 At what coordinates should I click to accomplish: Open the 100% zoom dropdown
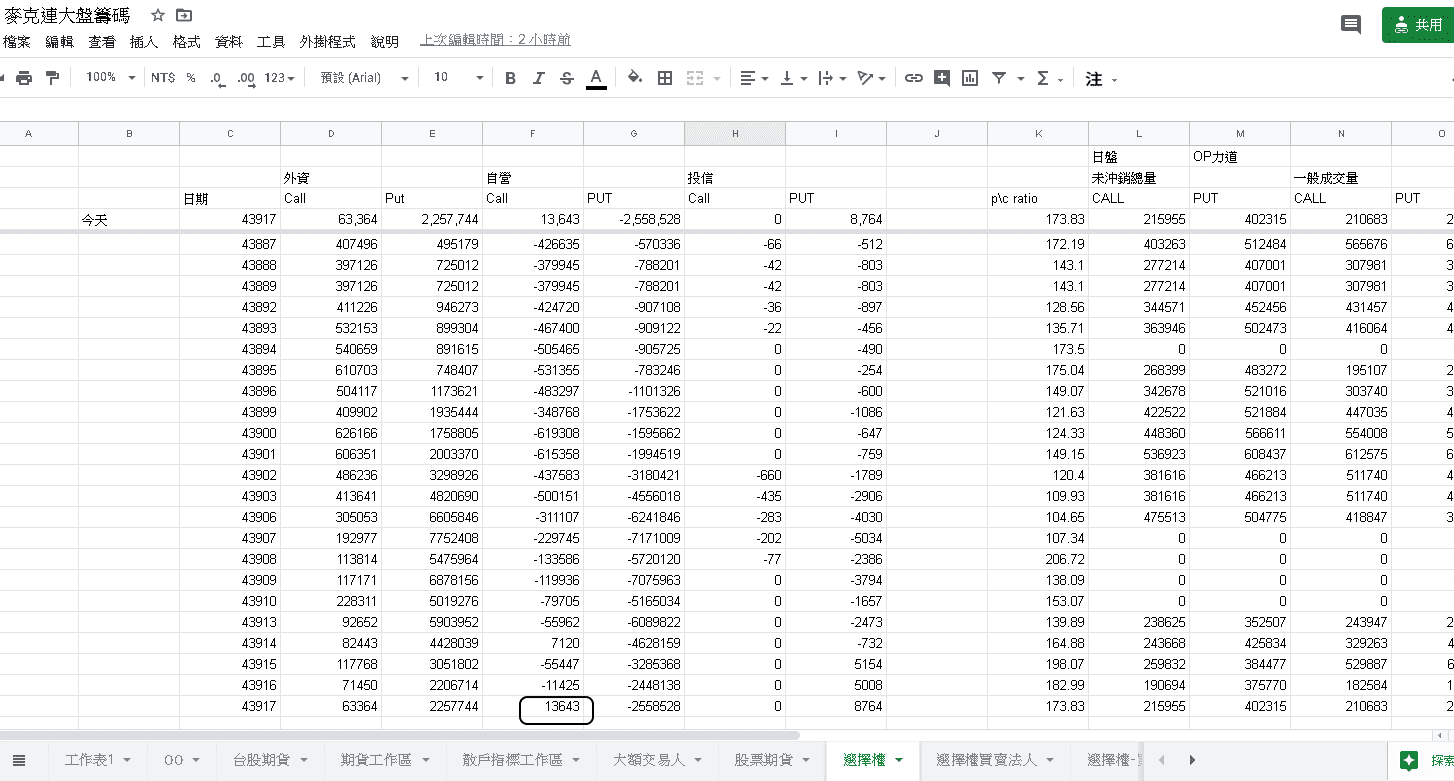[x=110, y=78]
